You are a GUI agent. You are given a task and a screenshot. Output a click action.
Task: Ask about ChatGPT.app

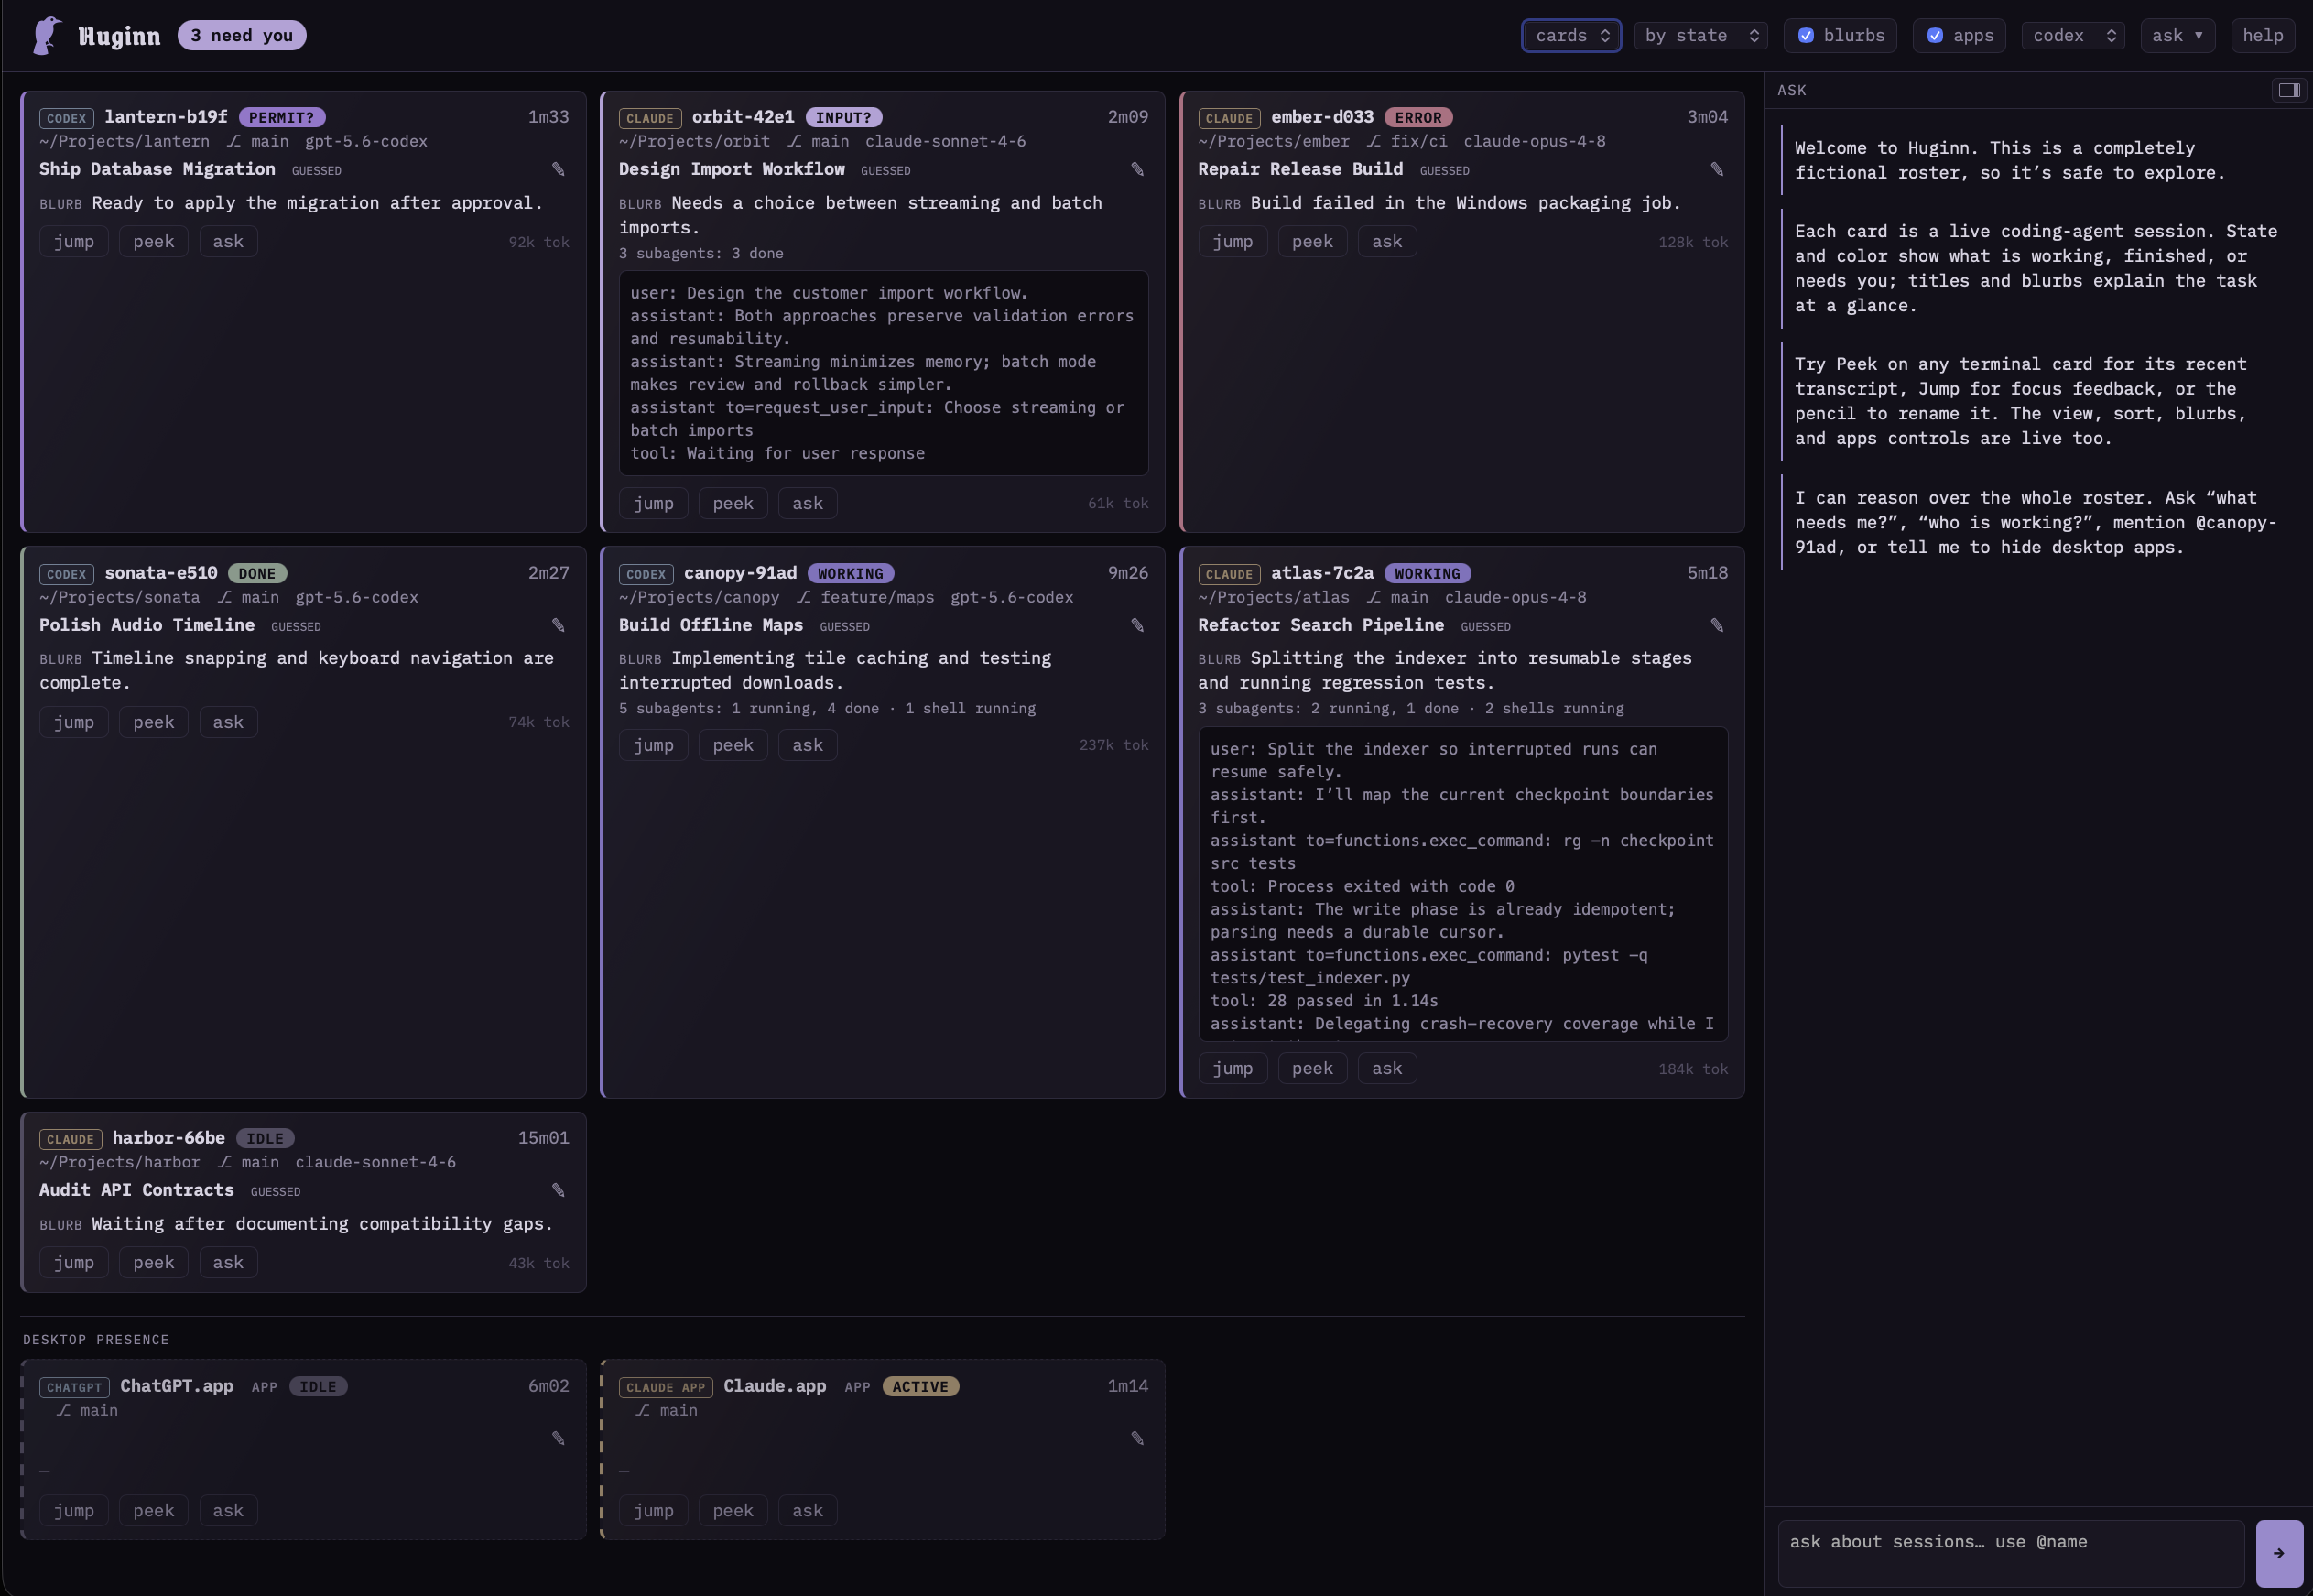coord(228,1511)
